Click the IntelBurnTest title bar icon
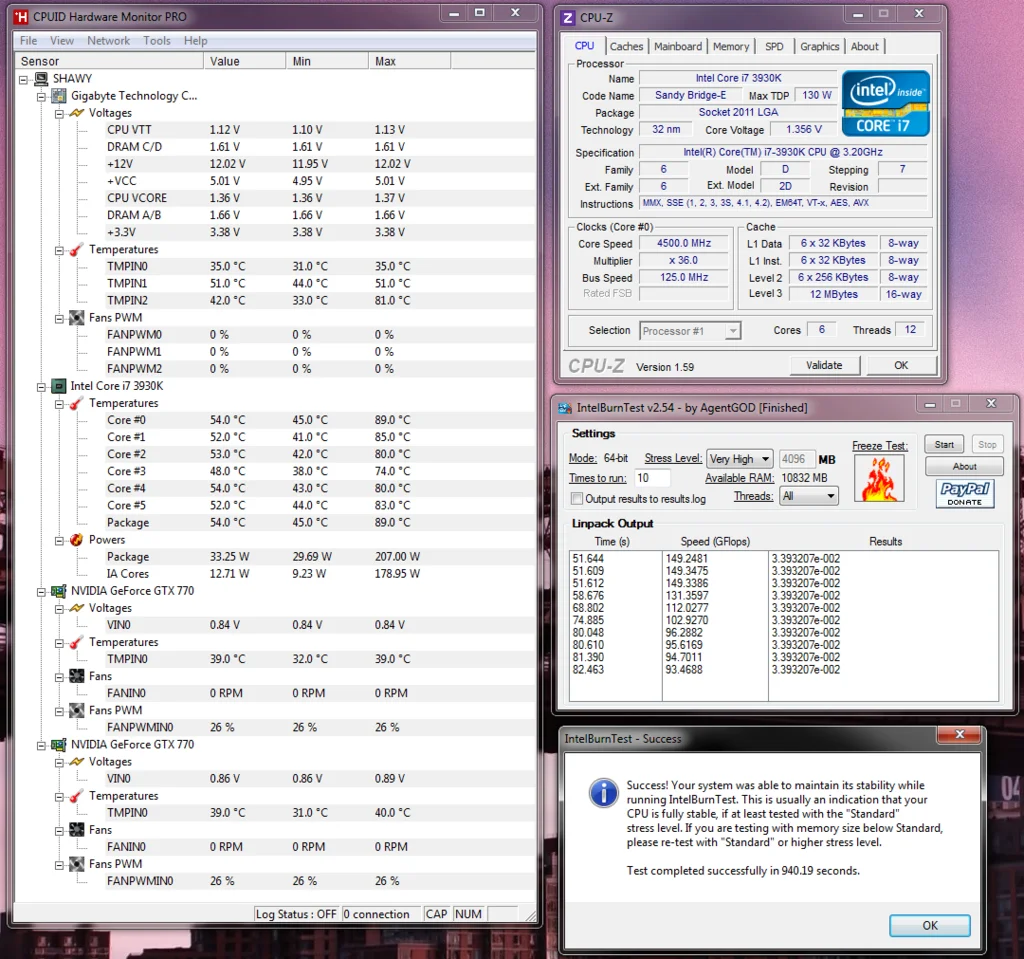Screen dimensions: 1024x959 tap(565, 408)
